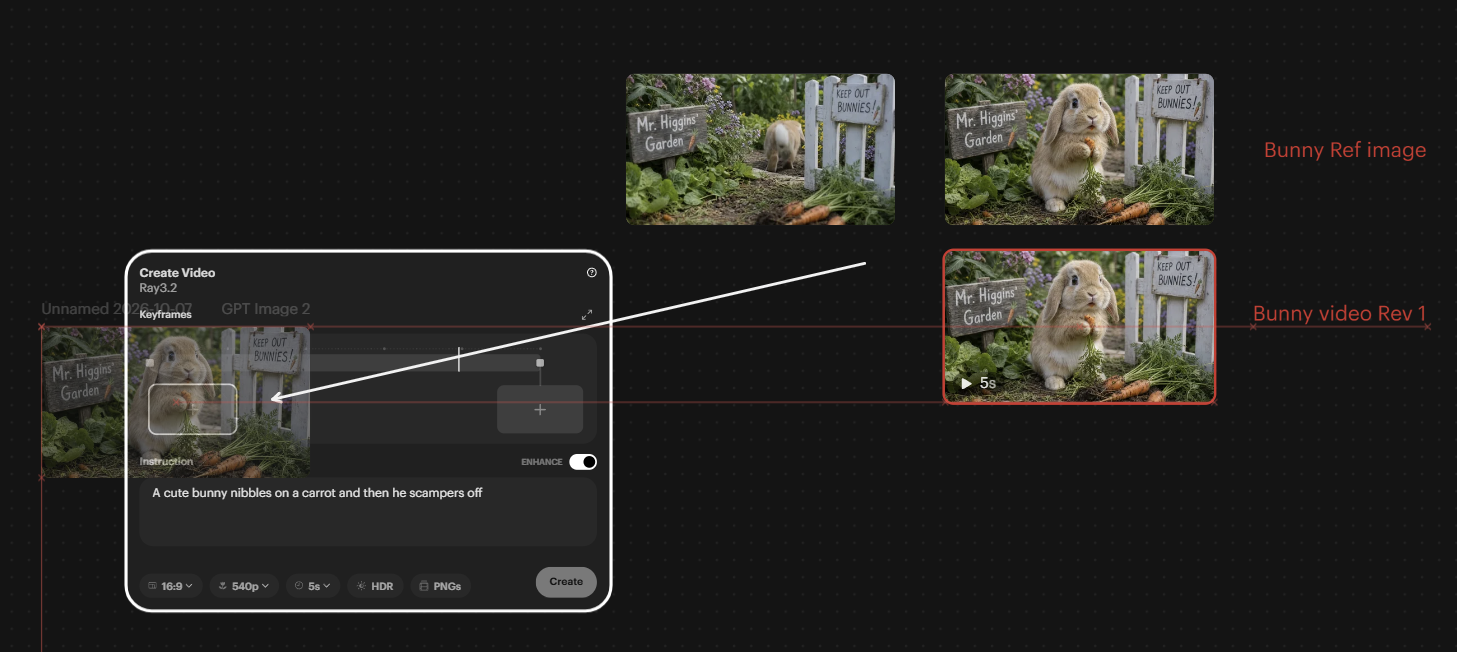Open the 16:9 aspect ratio dropdown
Viewport: 1457px width, 652px height.
(x=171, y=586)
